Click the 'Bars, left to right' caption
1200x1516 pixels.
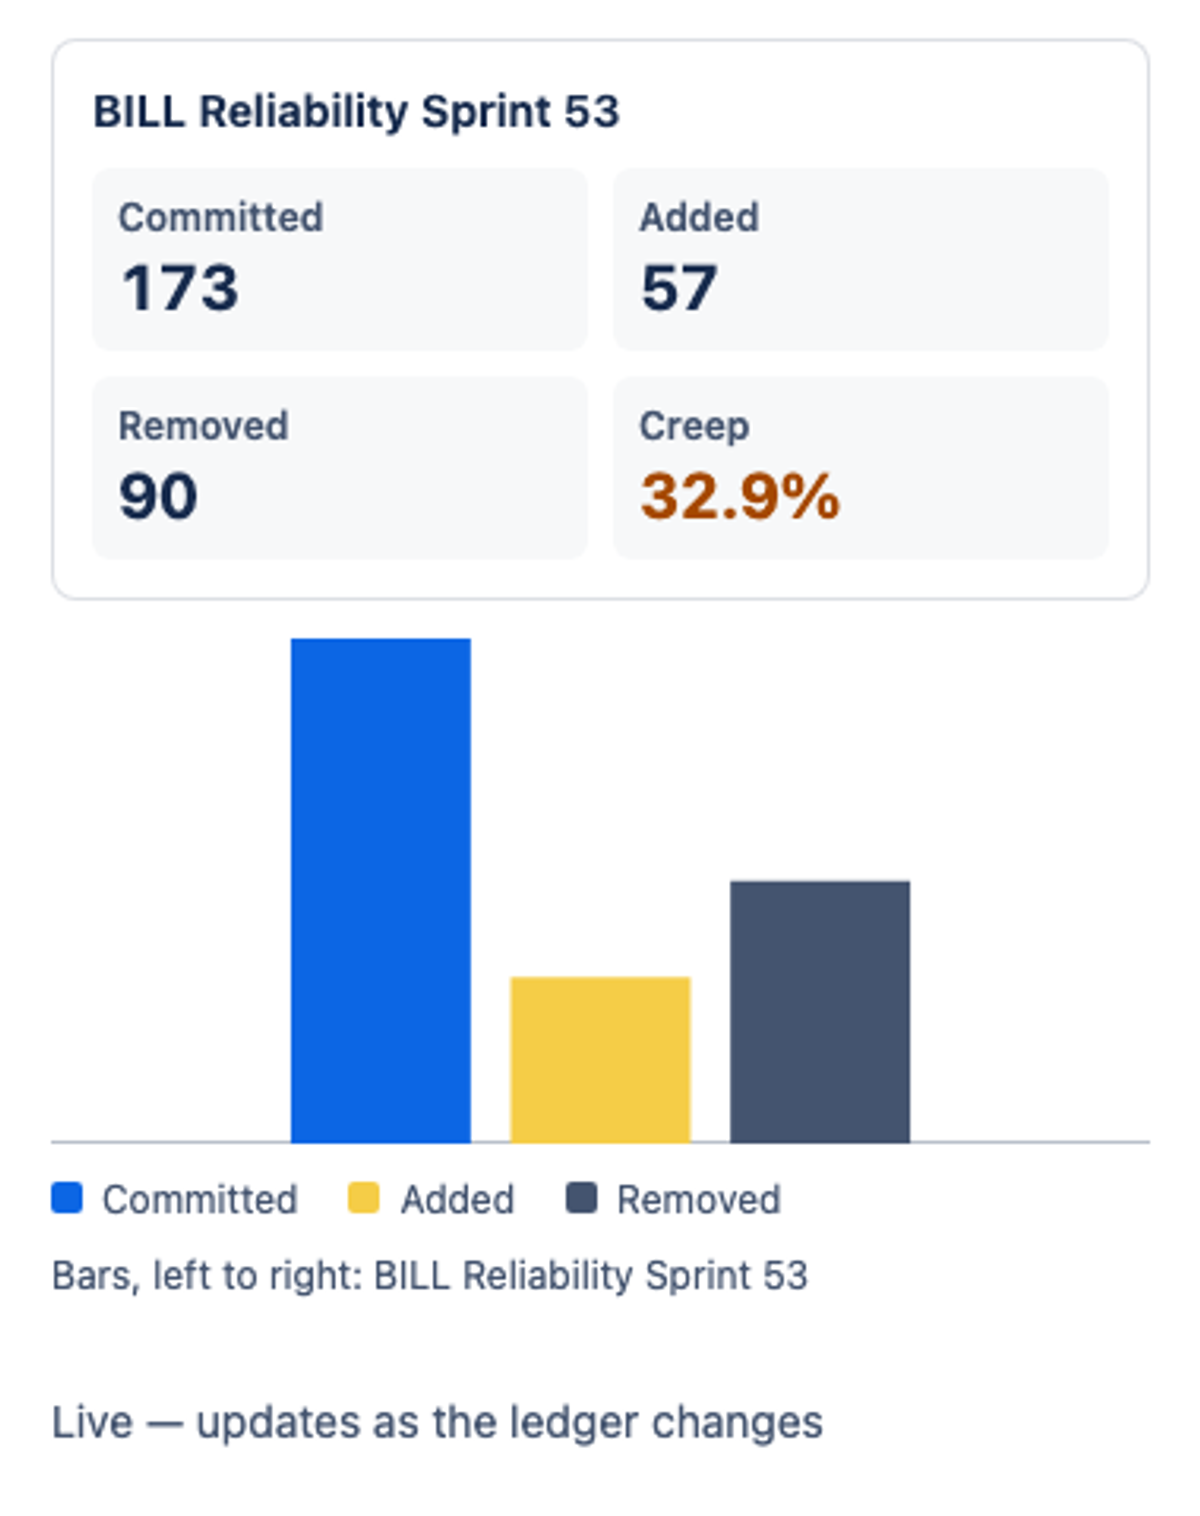point(430,1276)
